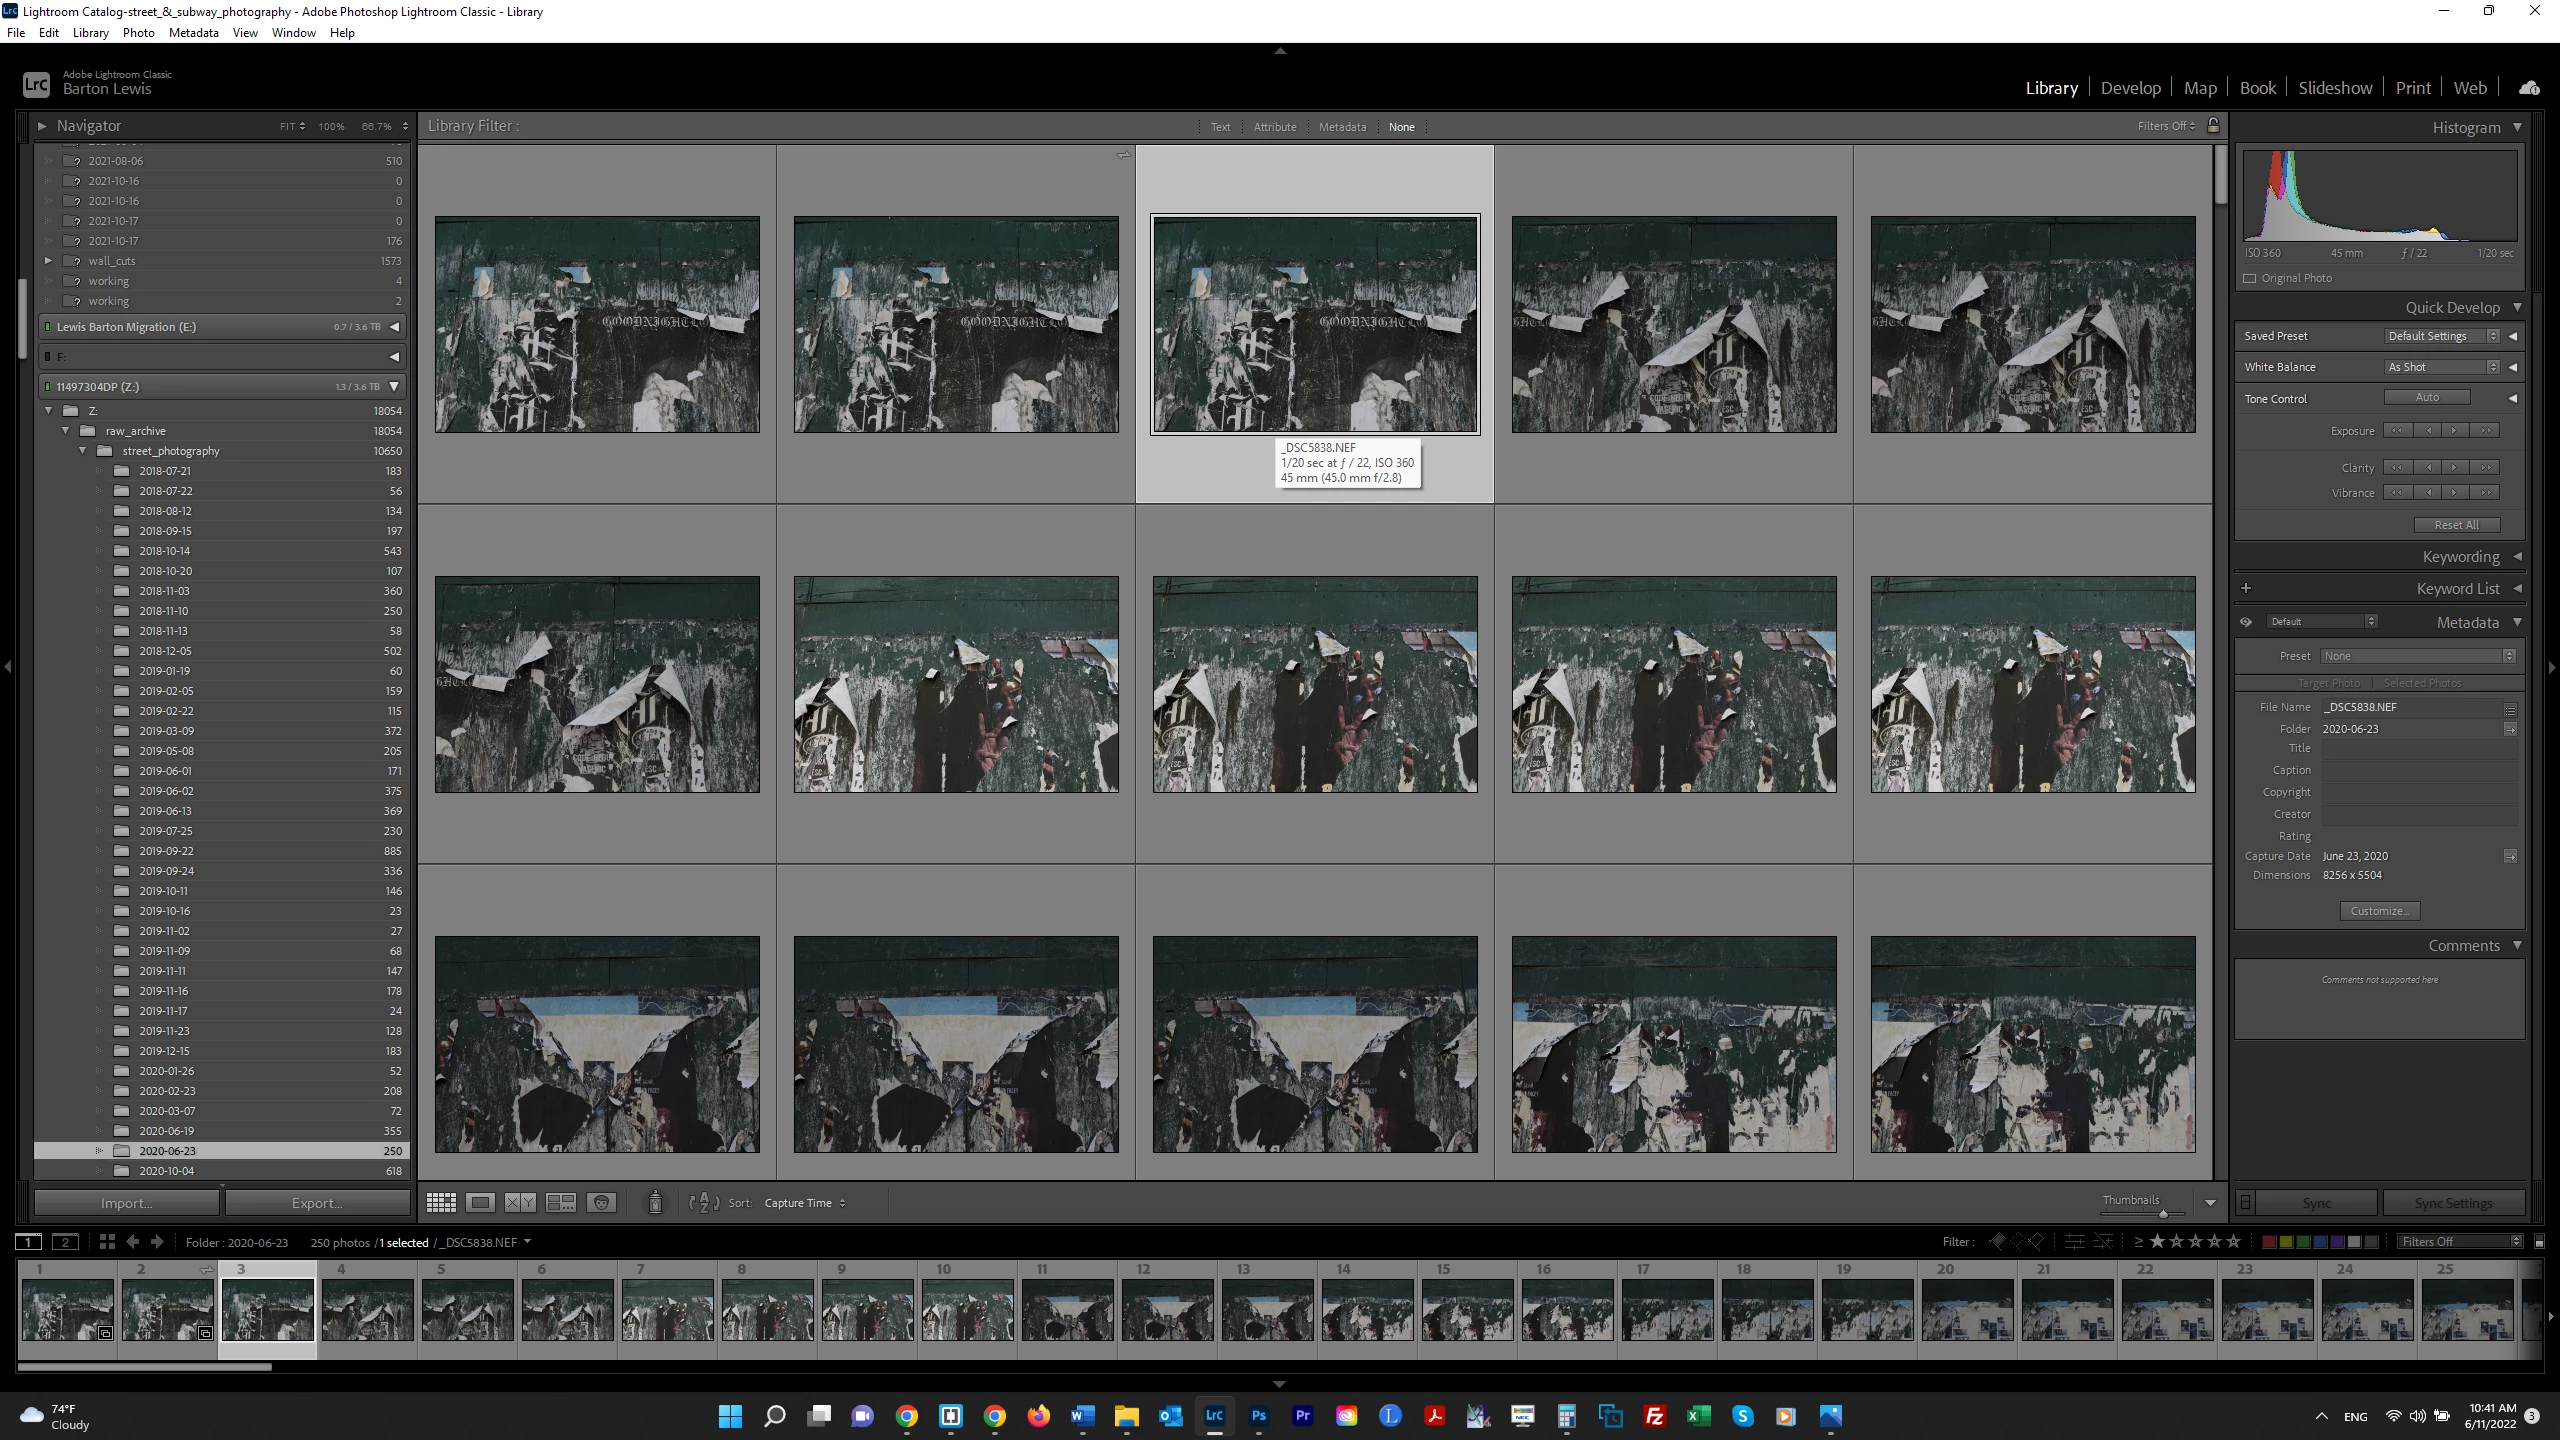2560x1440 pixels.
Task: Select filmstrip thumbnail number 7
Action: [x=667, y=1309]
